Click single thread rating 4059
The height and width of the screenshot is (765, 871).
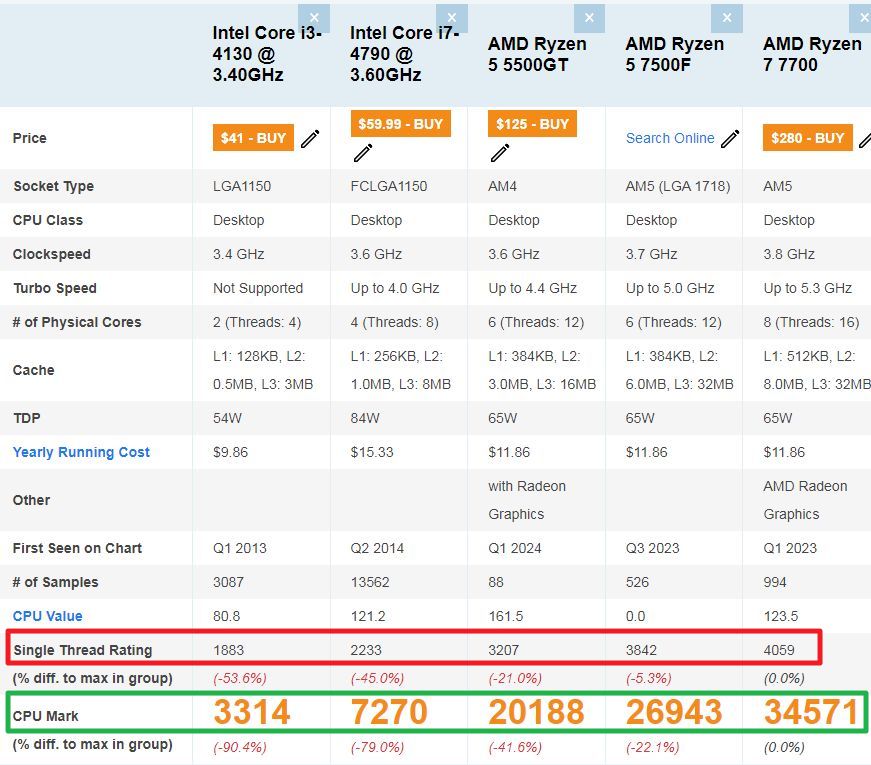(779, 650)
